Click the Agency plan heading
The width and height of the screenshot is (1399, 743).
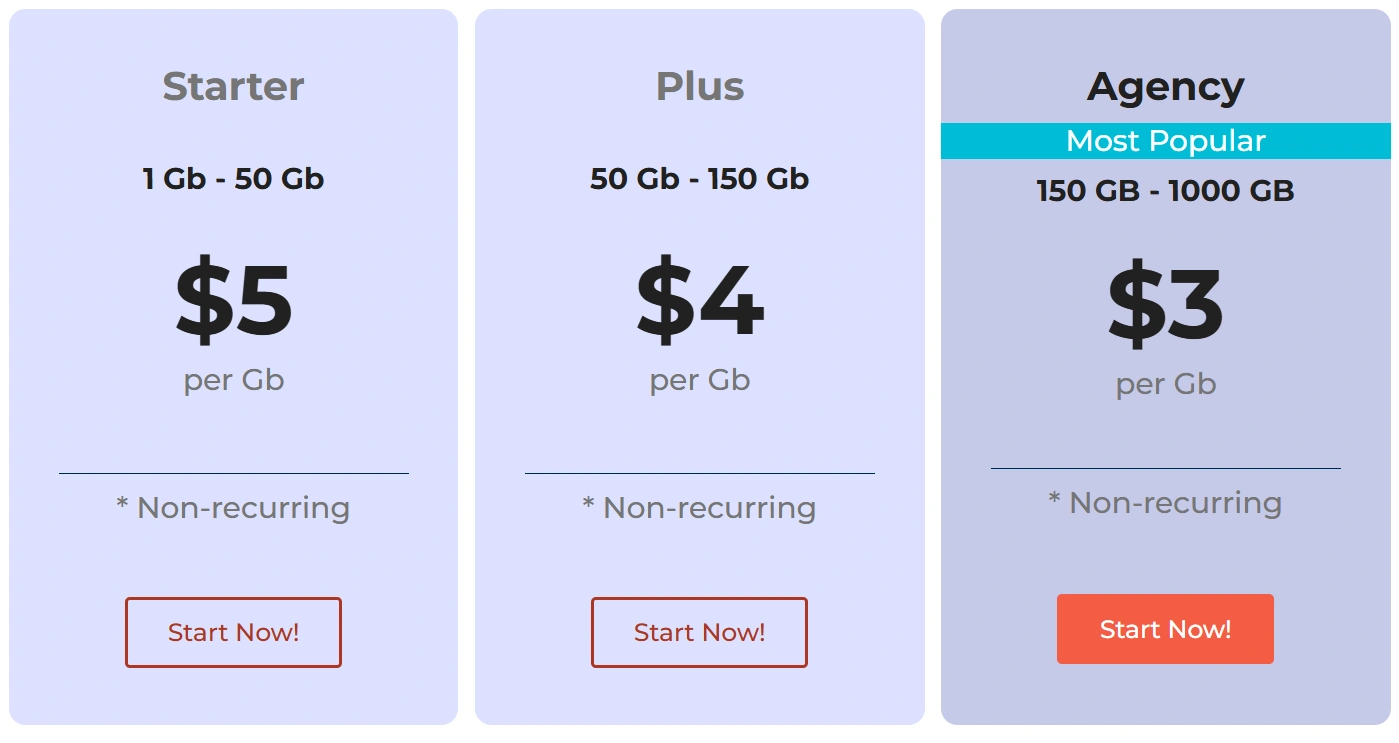[x=1165, y=87]
